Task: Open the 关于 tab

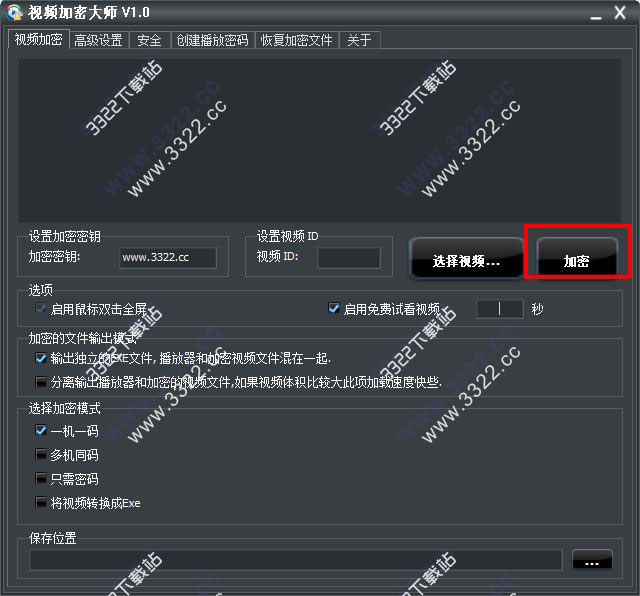Action: click(359, 40)
